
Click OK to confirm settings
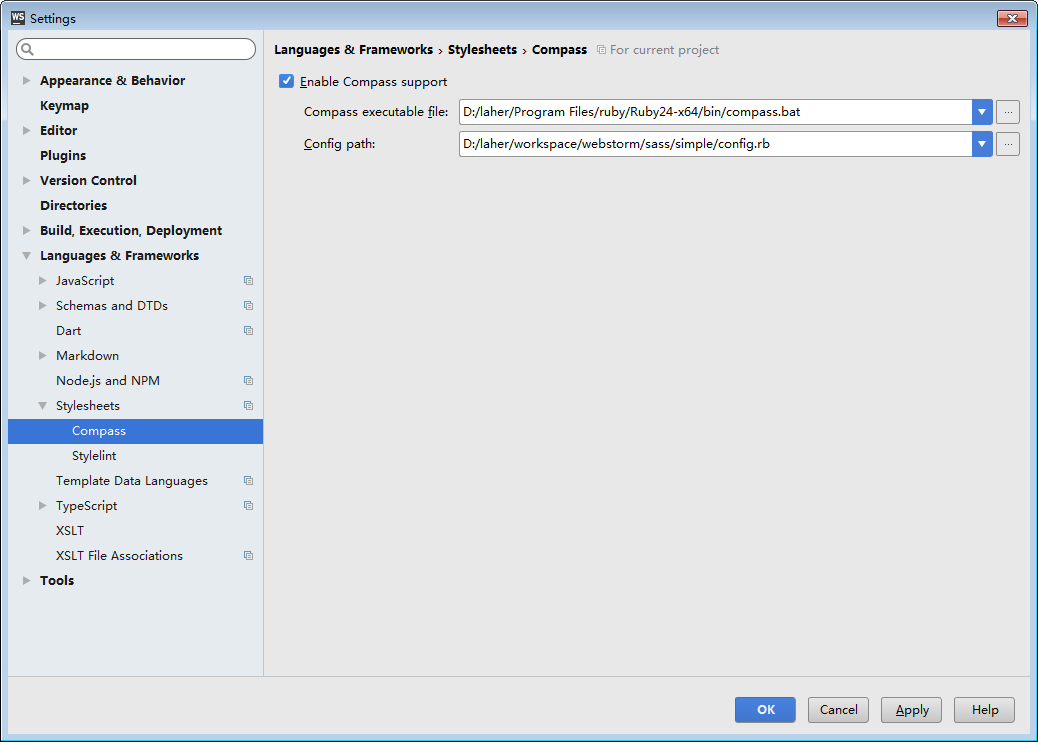pos(765,710)
